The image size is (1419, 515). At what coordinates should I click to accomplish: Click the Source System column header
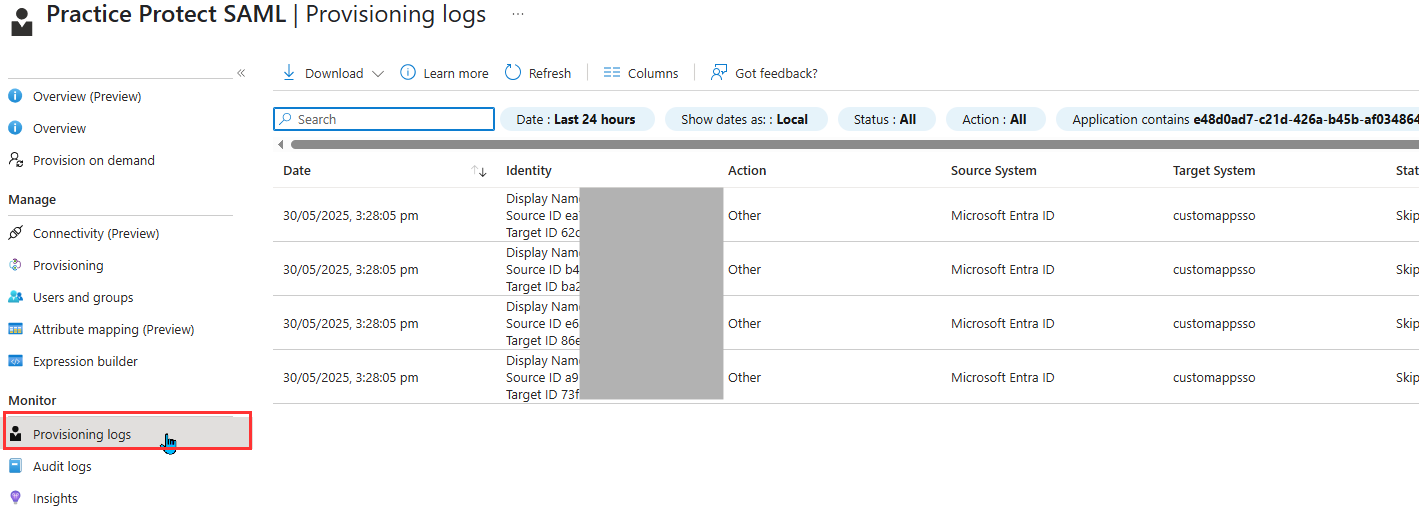(994, 171)
